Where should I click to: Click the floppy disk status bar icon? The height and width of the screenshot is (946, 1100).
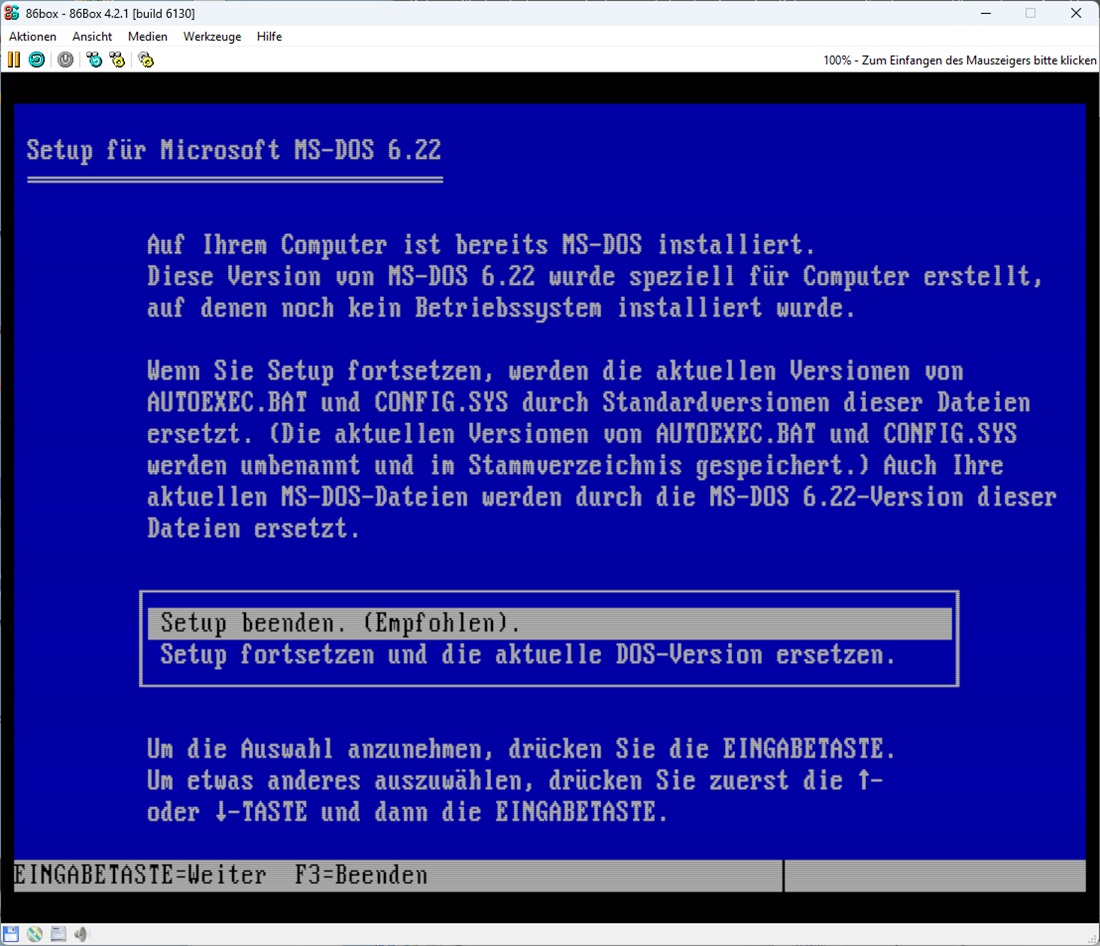pos(12,934)
